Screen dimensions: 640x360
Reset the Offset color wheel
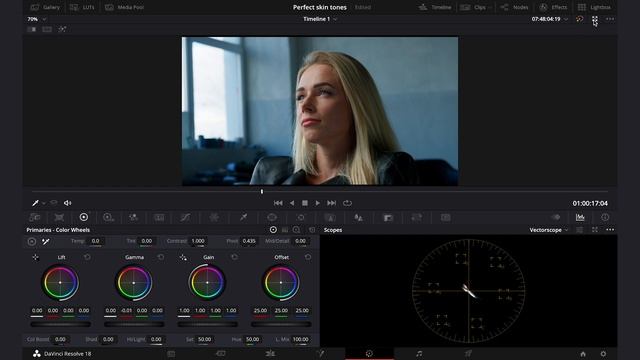(x=308, y=257)
